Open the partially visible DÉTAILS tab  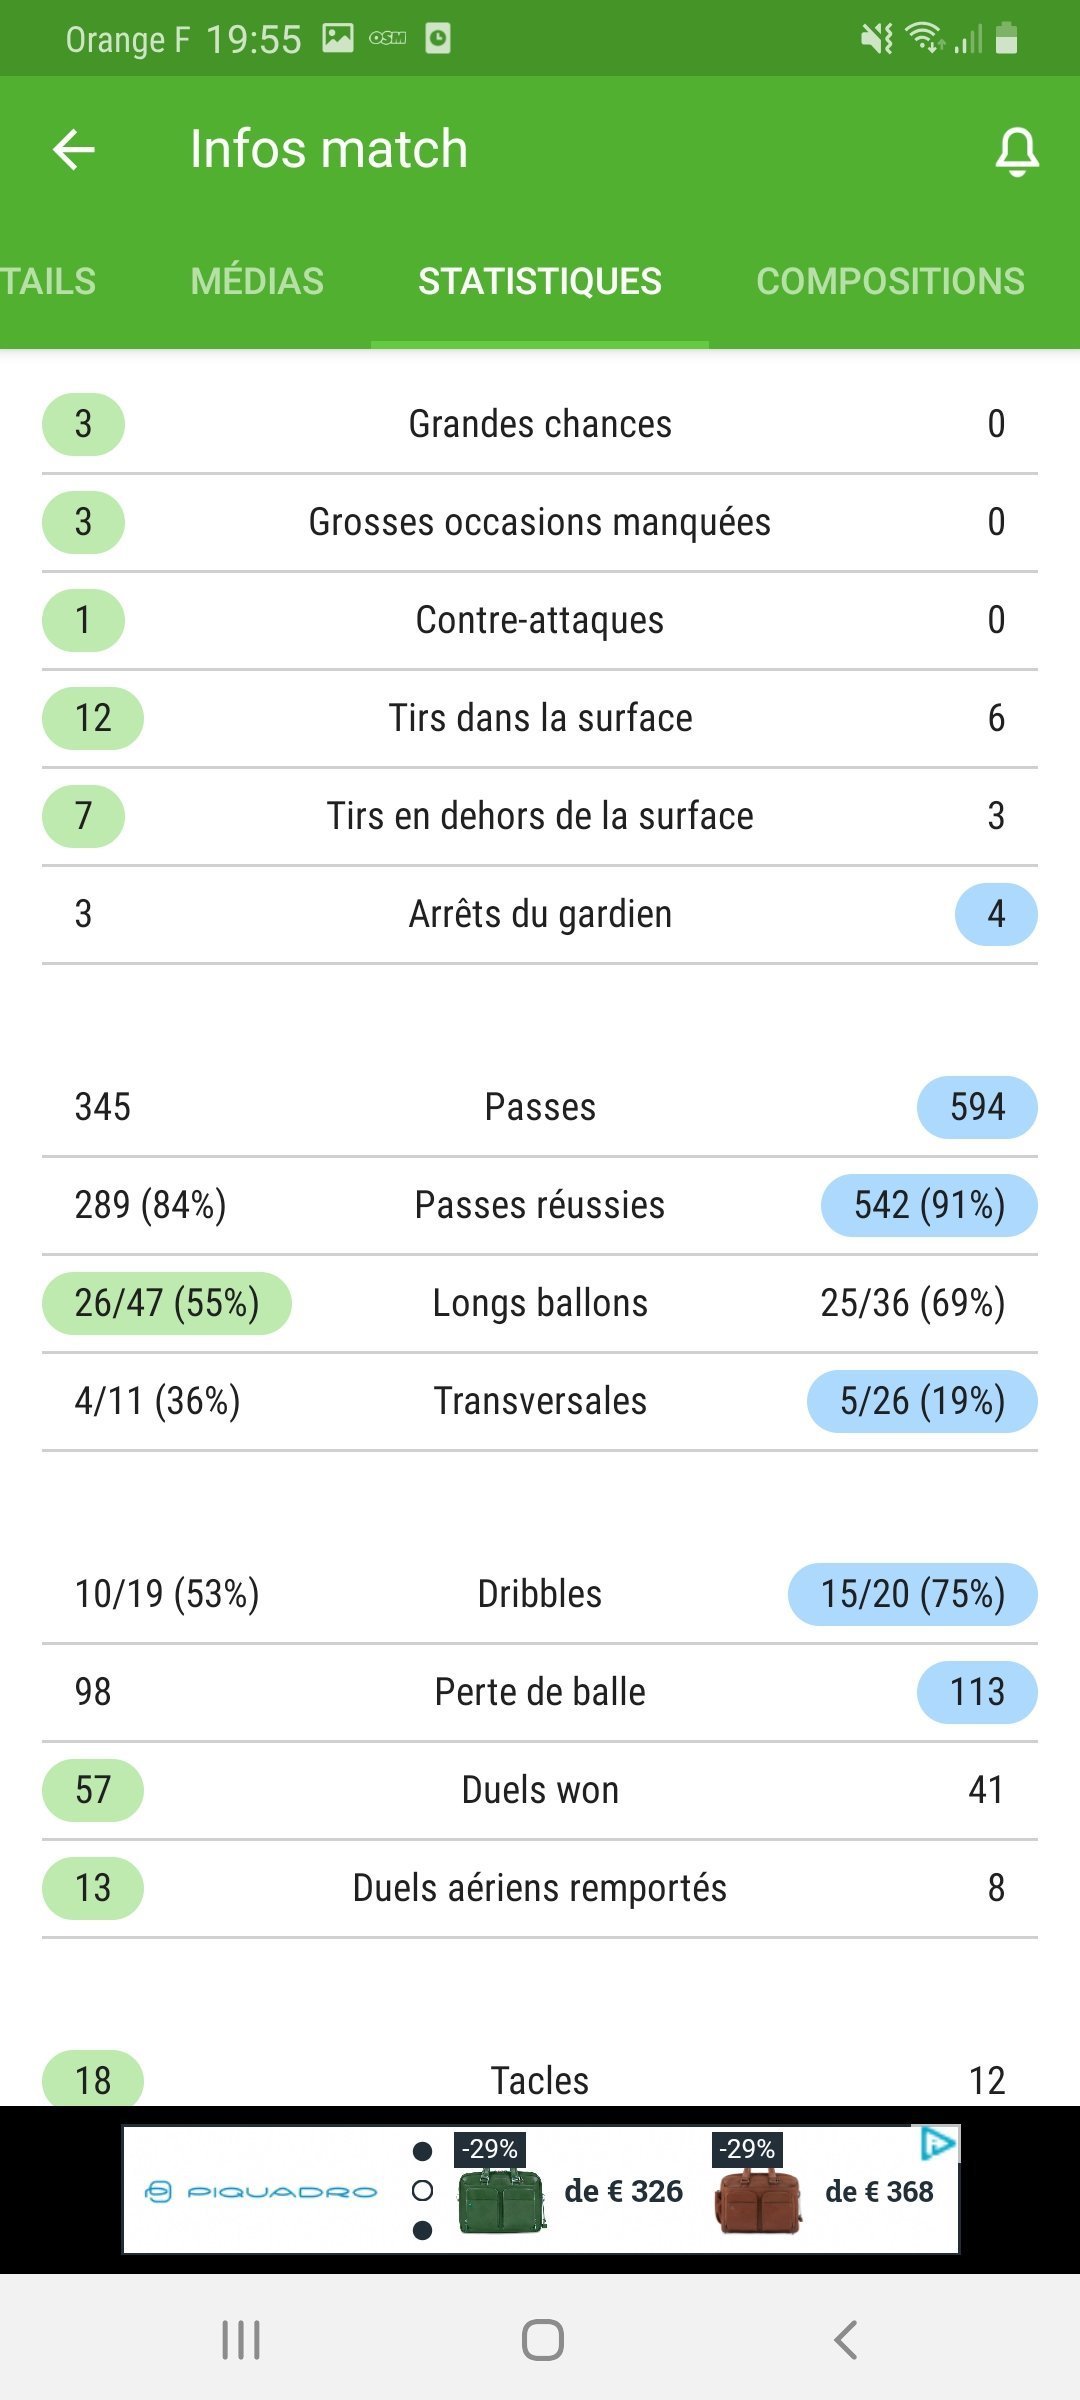pos(48,281)
